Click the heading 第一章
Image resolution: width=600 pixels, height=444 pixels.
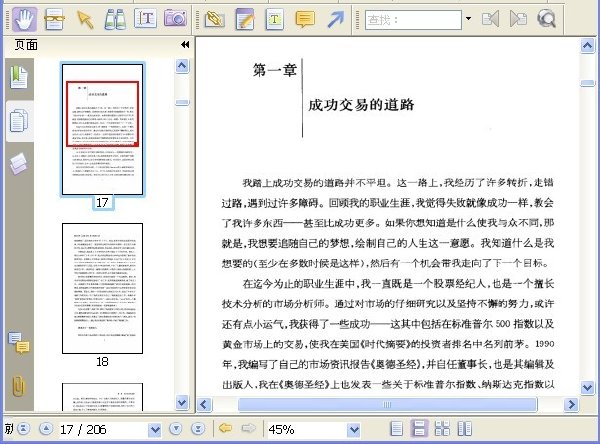click(x=274, y=70)
